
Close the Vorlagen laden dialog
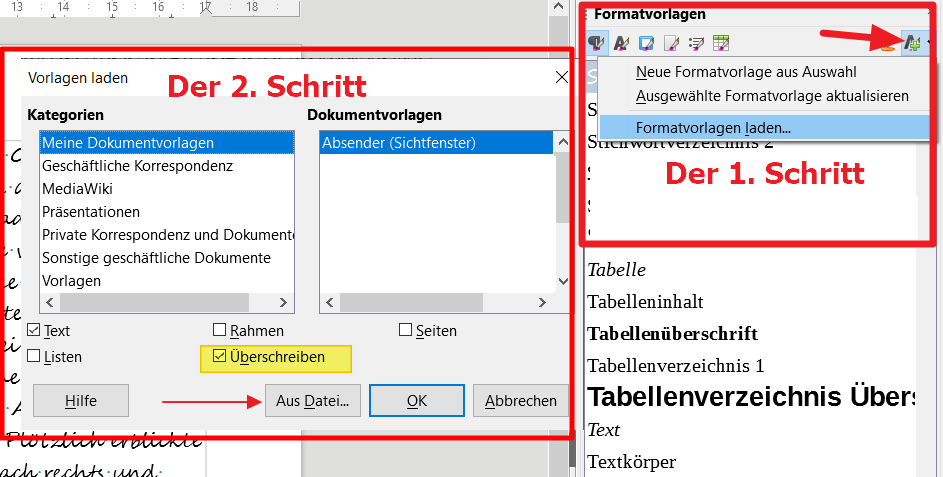[561, 78]
